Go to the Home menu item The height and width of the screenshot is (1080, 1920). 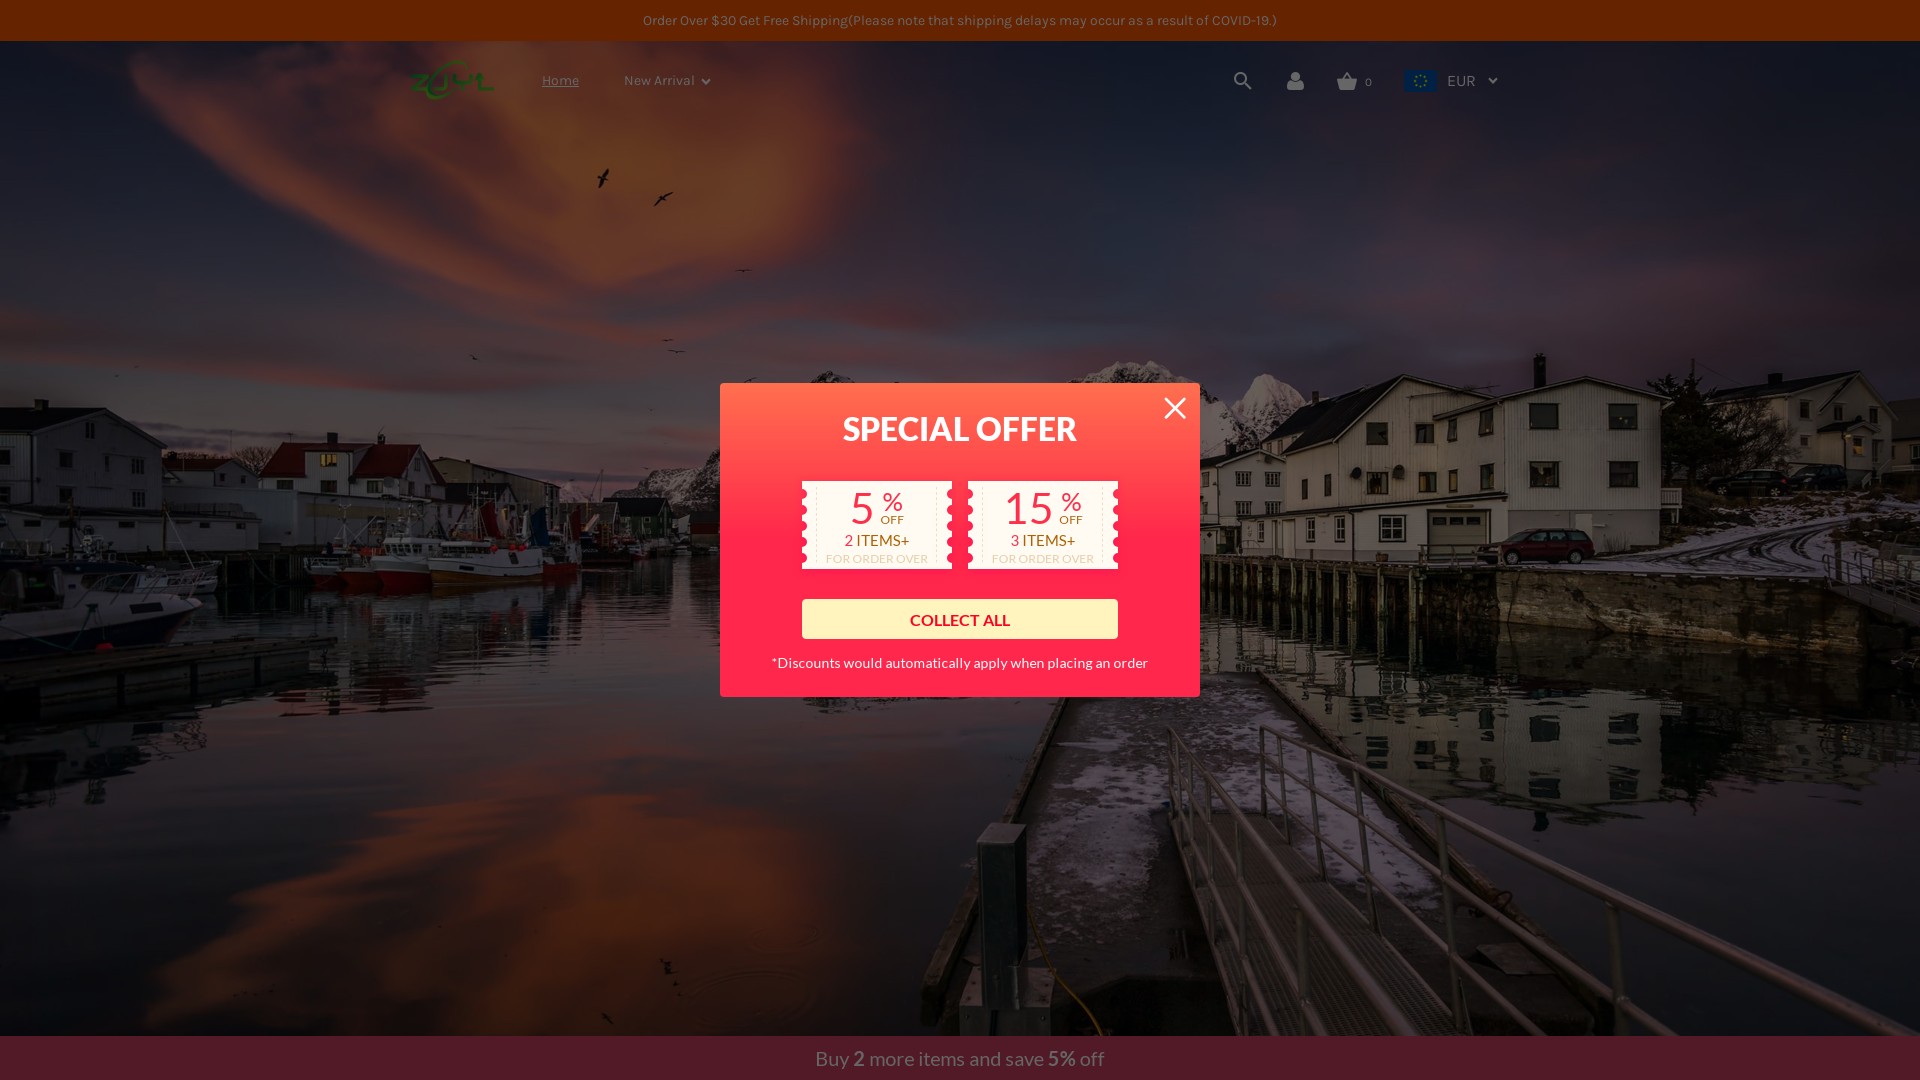tap(560, 81)
